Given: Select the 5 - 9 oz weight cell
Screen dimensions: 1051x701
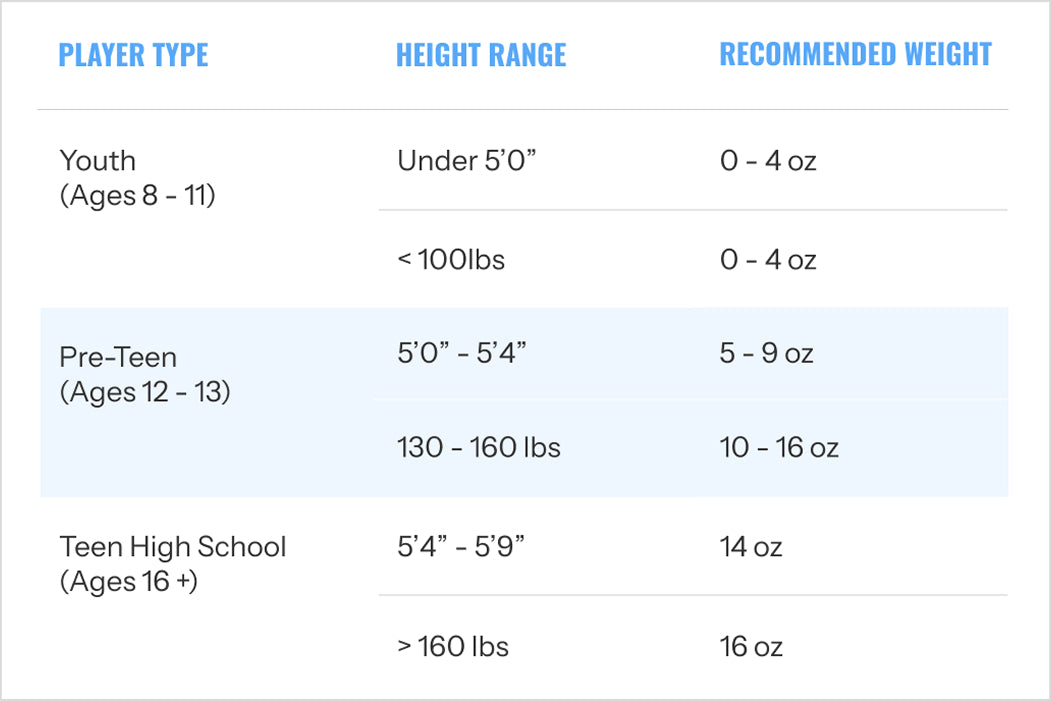Looking at the screenshot, I should pyautogui.click(x=766, y=354).
